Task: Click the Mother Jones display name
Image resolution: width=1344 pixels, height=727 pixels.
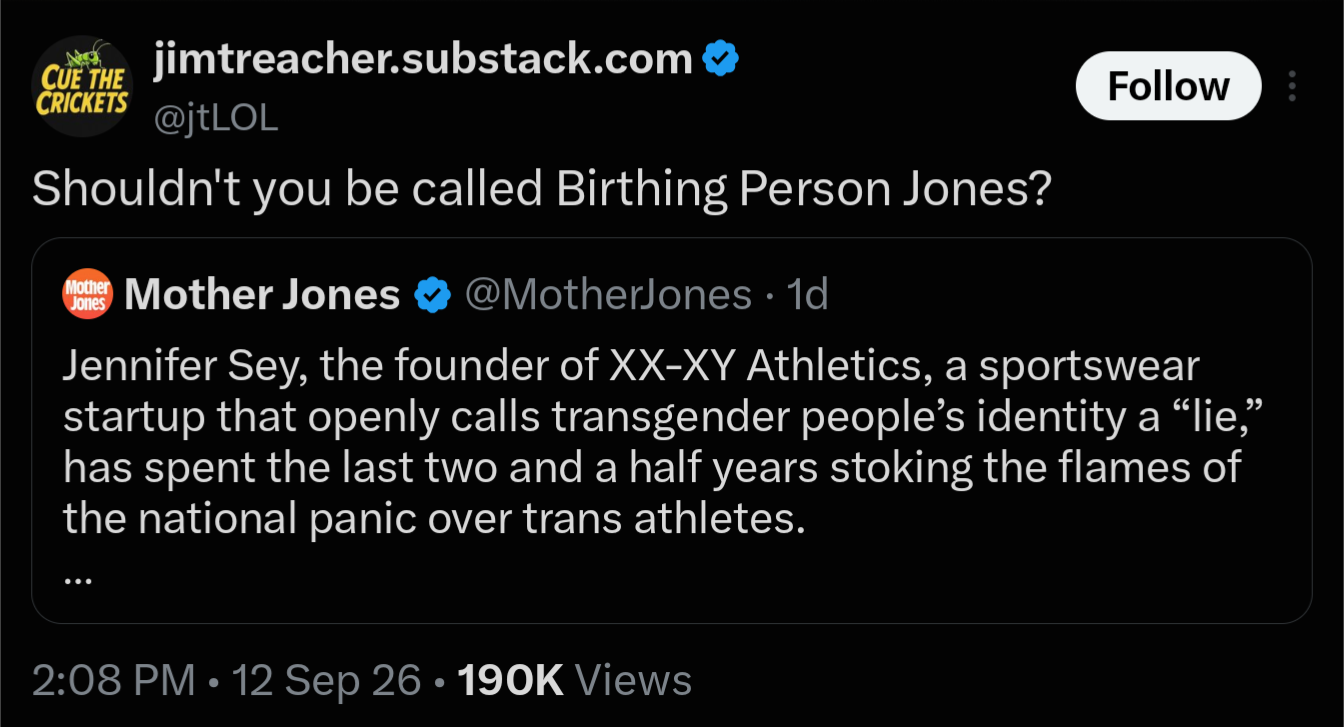Action: click(262, 295)
